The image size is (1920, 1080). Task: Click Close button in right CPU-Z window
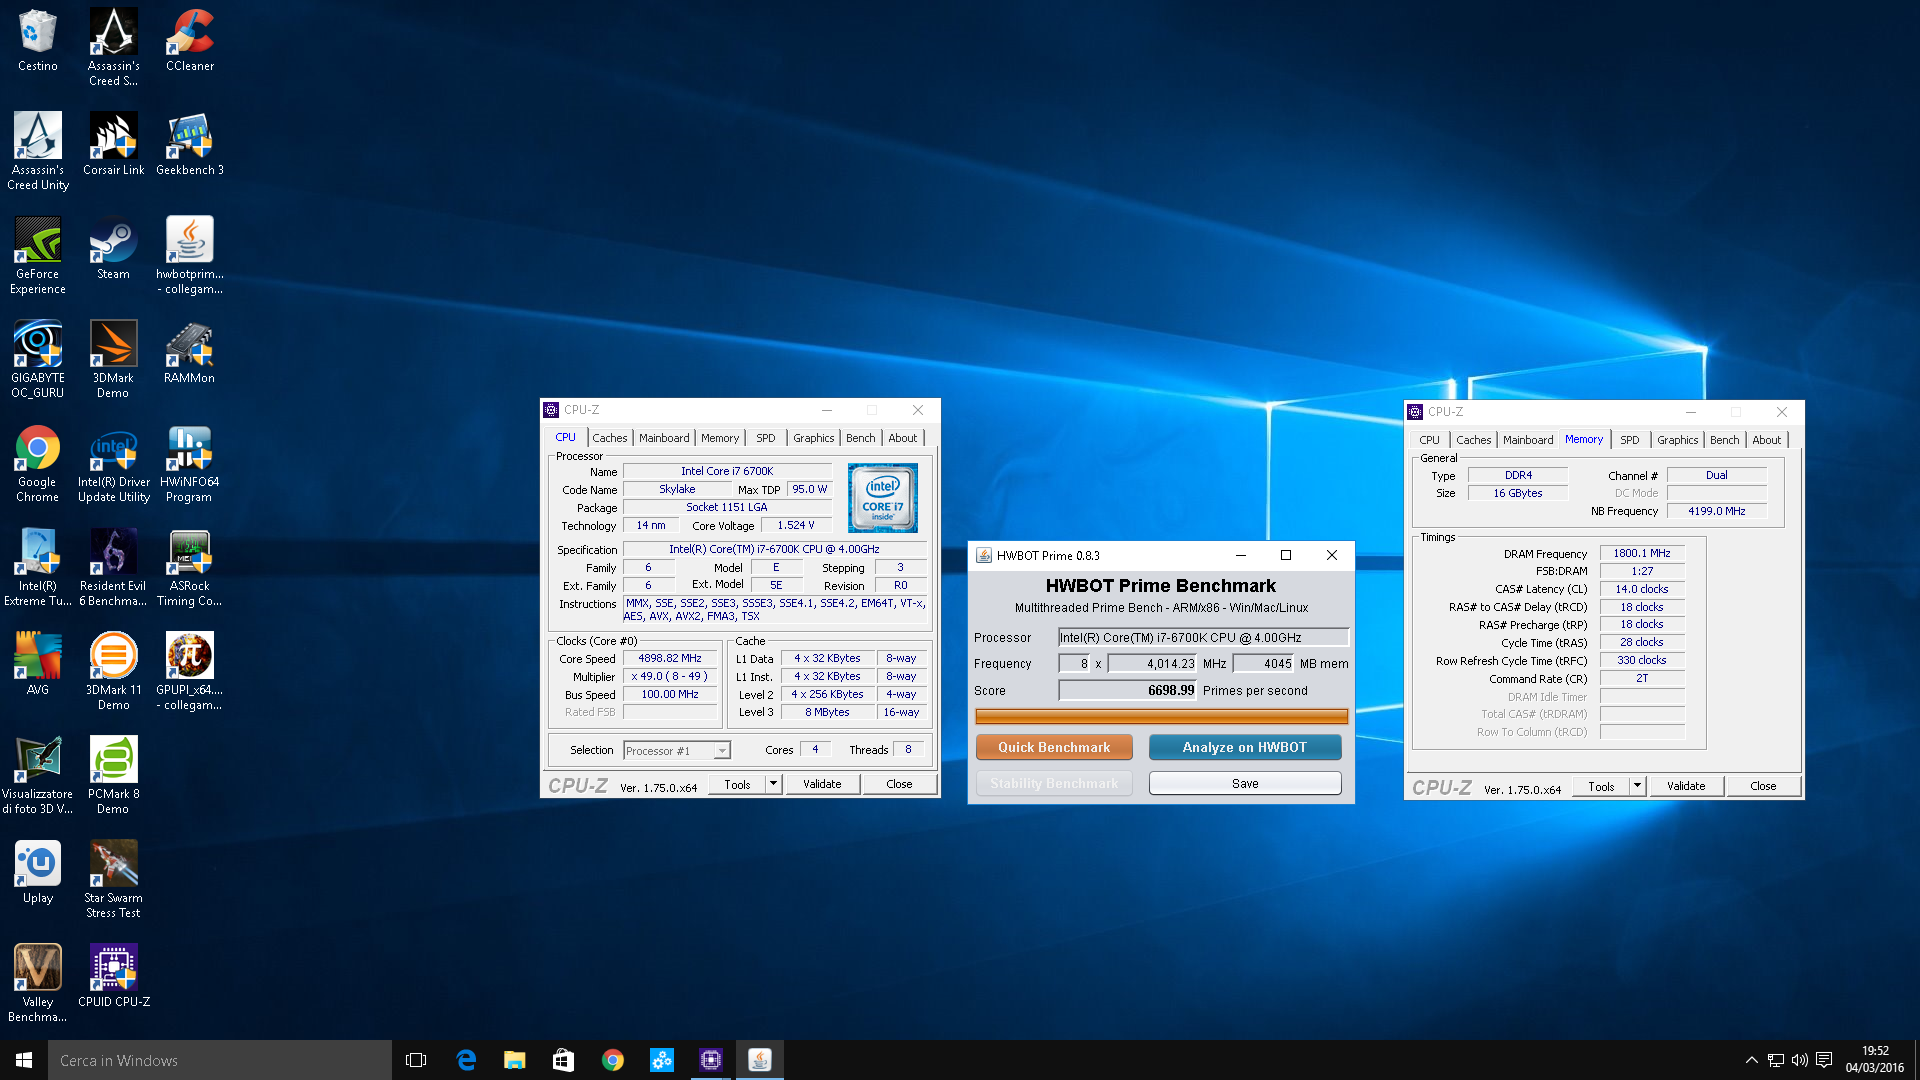click(1763, 787)
